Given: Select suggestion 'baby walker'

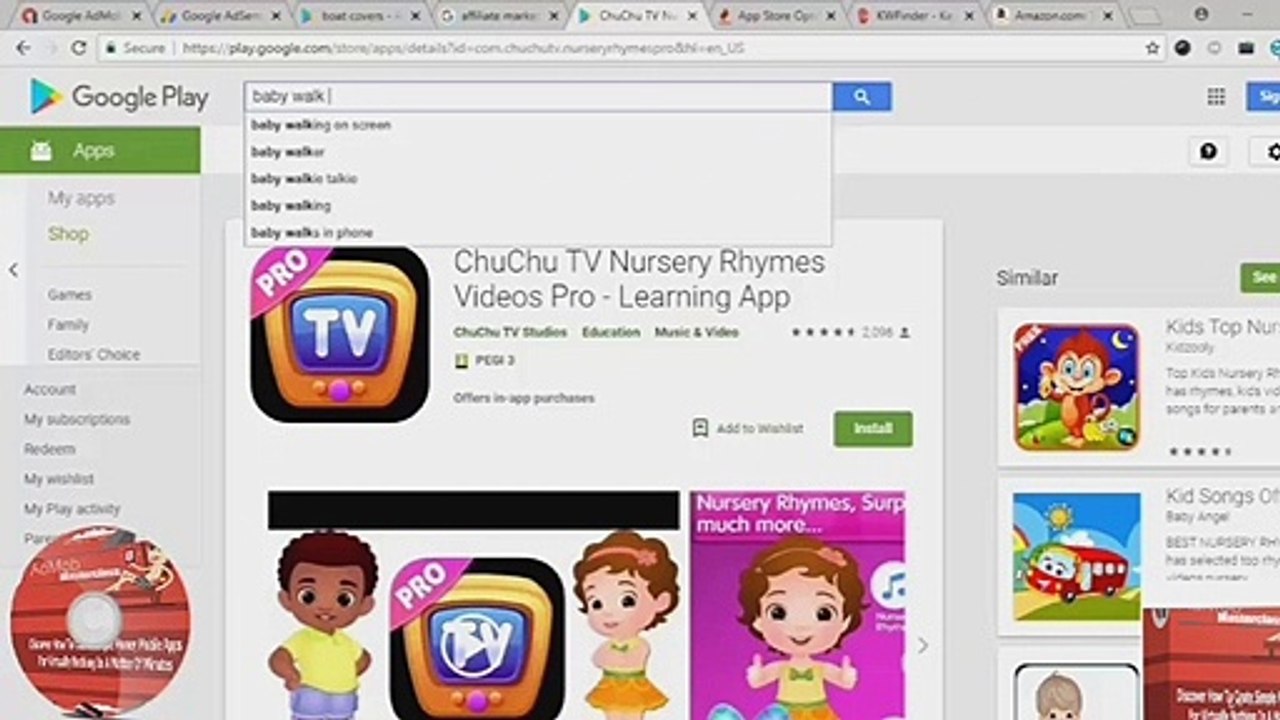Looking at the screenshot, I should pyautogui.click(x=539, y=152).
